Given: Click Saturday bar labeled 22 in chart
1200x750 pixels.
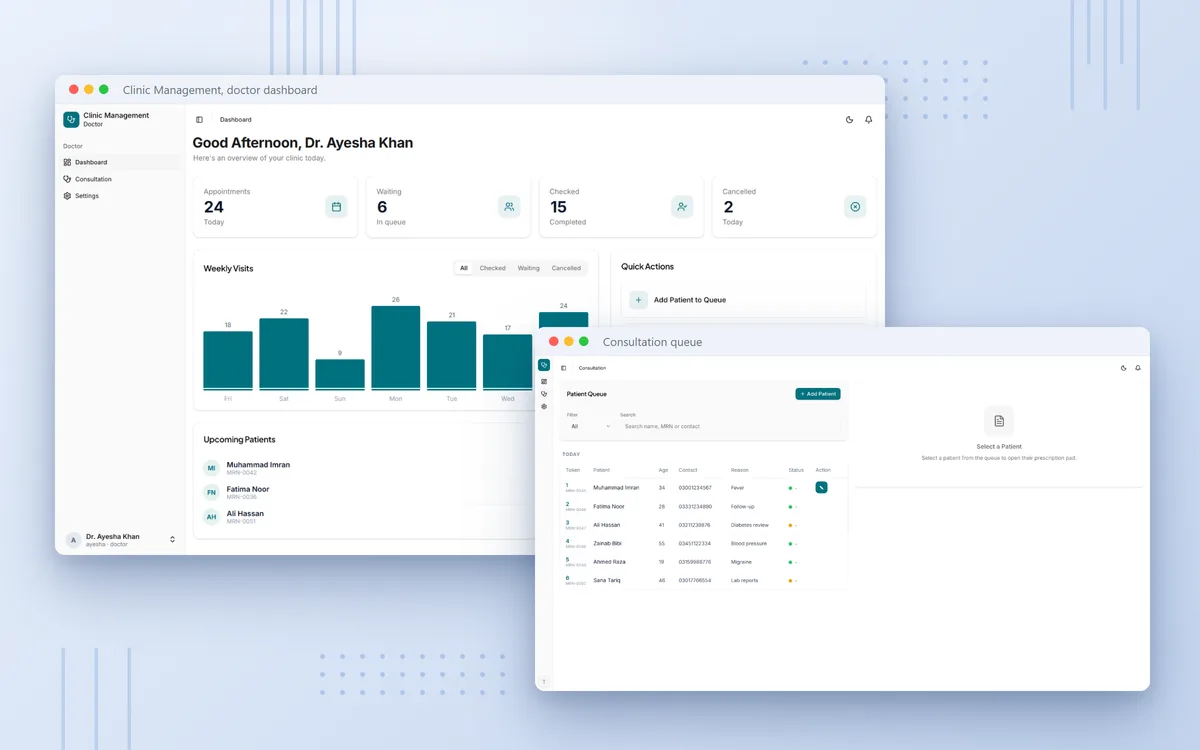Looking at the screenshot, I should tap(284, 354).
